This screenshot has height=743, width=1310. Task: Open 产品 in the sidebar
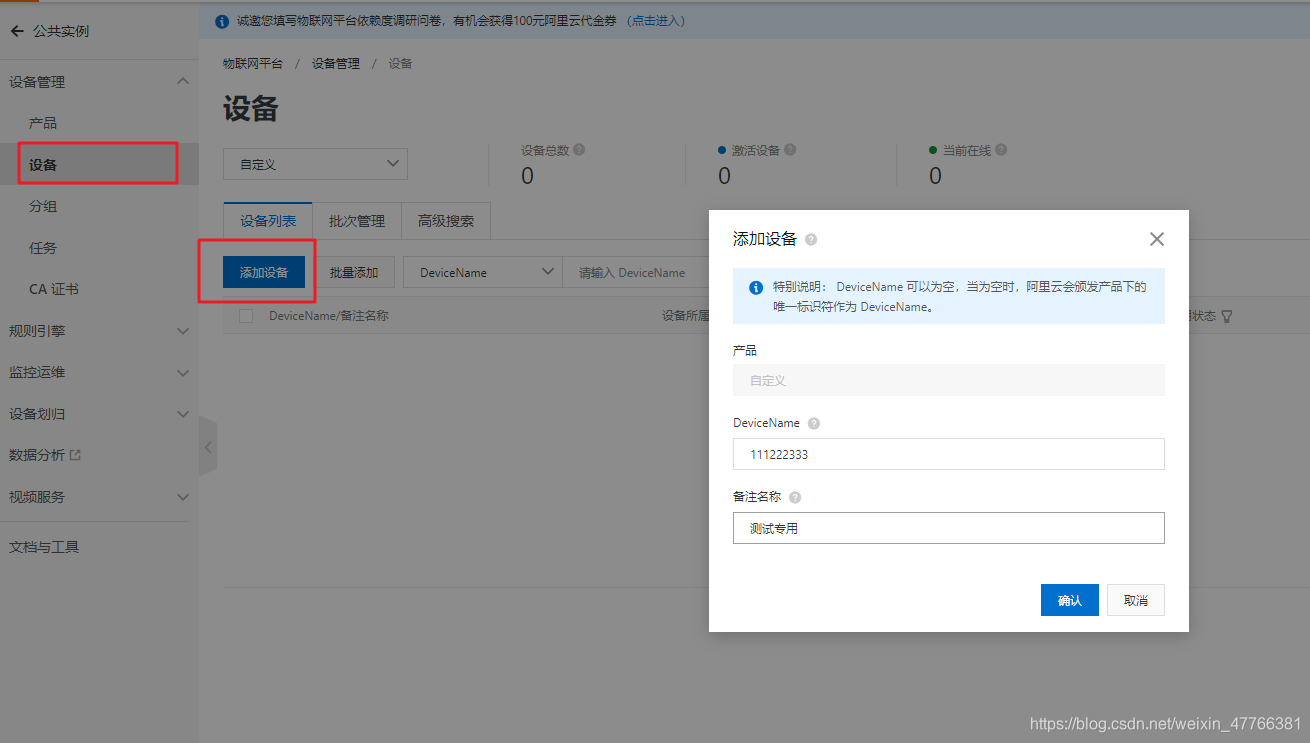[43, 123]
